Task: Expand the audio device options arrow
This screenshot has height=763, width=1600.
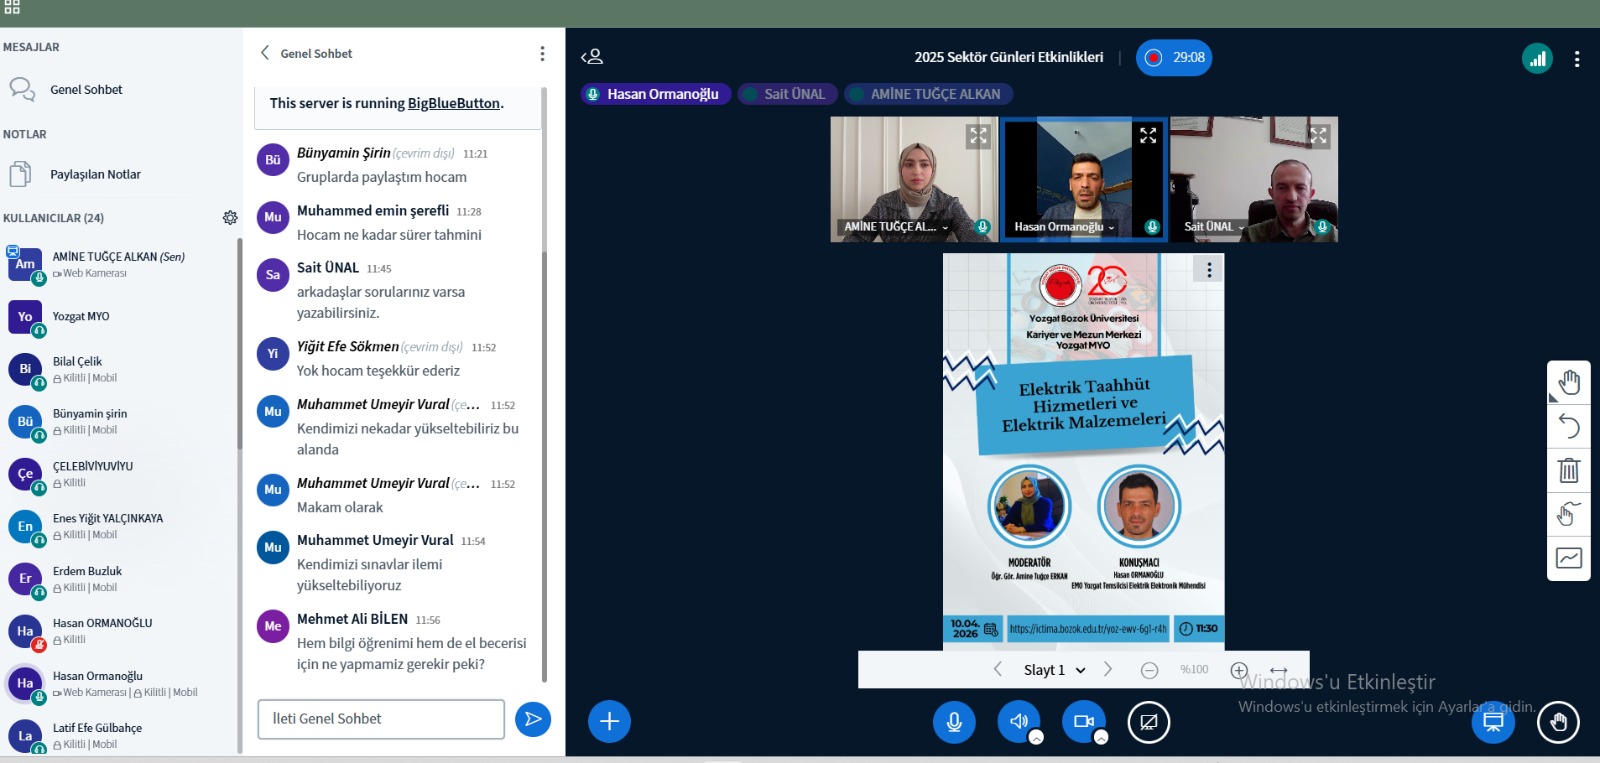Action: pyautogui.click(x=1036, y=738)
